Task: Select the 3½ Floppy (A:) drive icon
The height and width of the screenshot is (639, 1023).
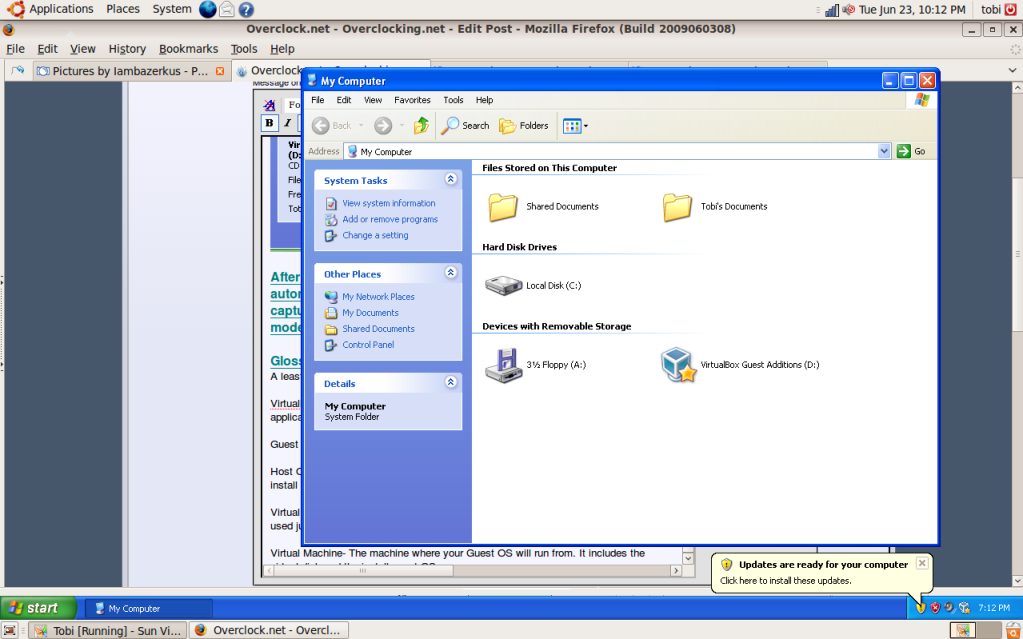Action: (x=503, y=365)
